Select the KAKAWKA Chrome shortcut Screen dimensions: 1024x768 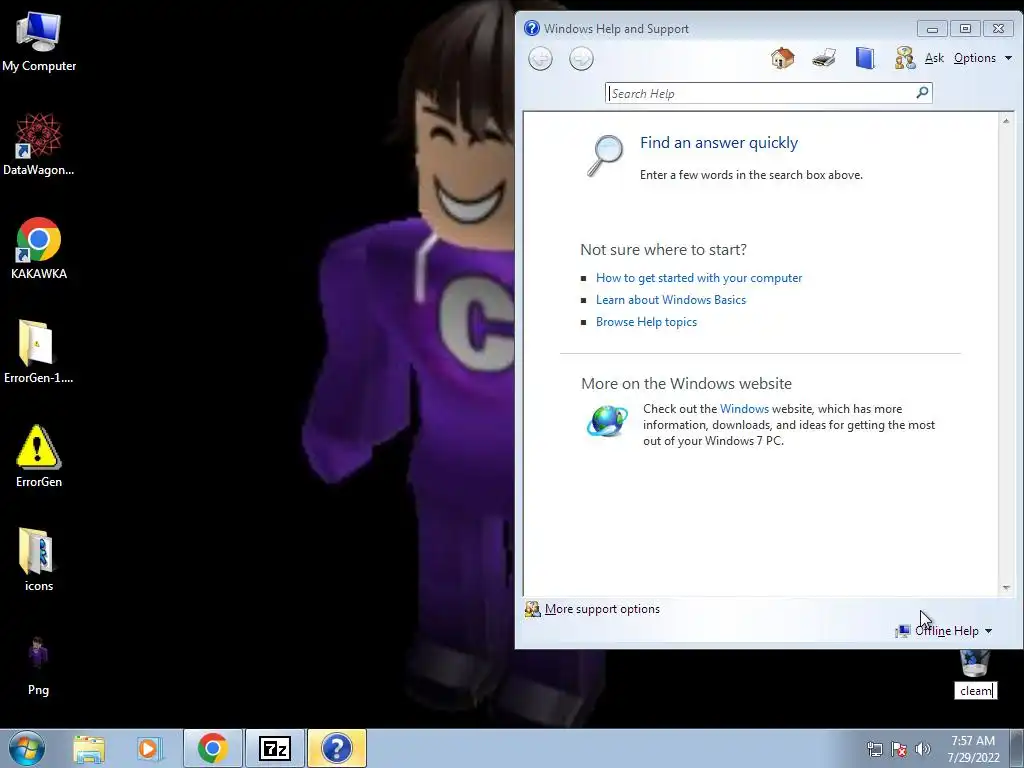coord(39,248)
